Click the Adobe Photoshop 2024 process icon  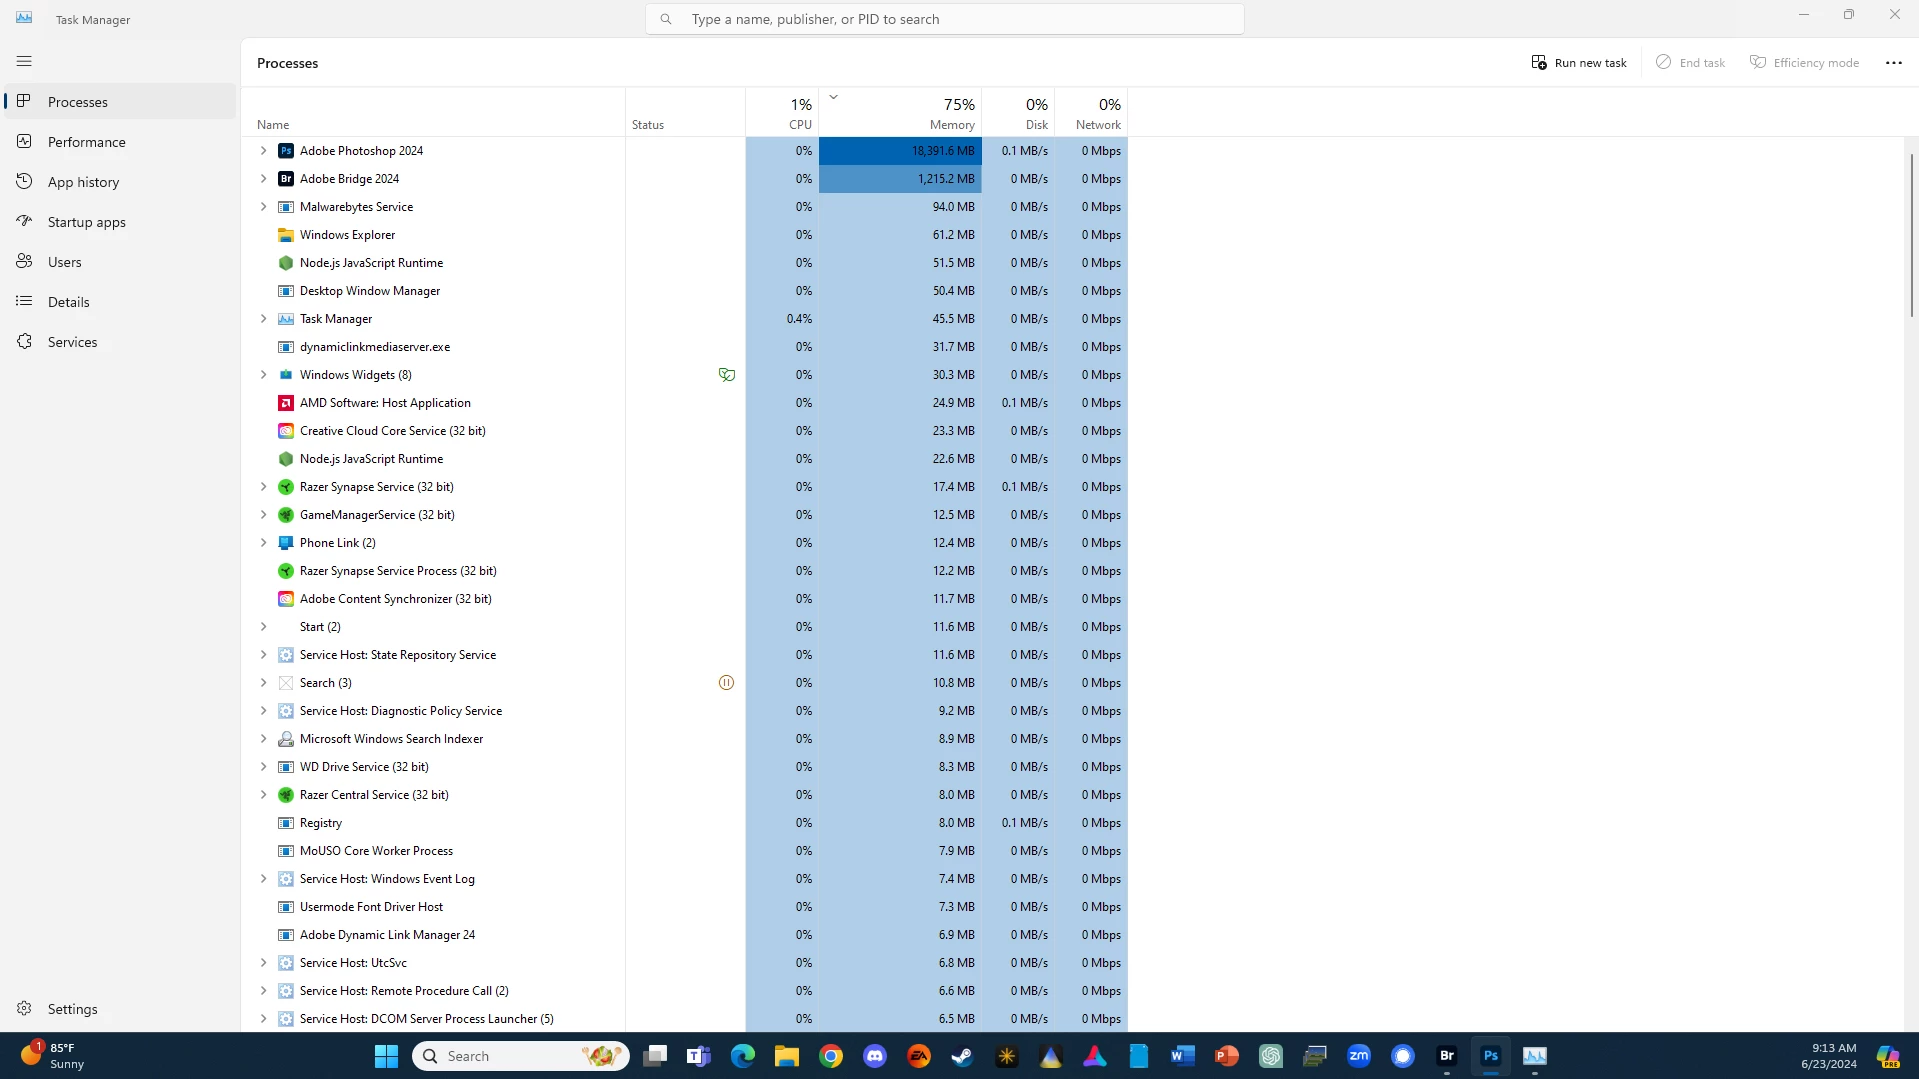(x=286, y=151)
